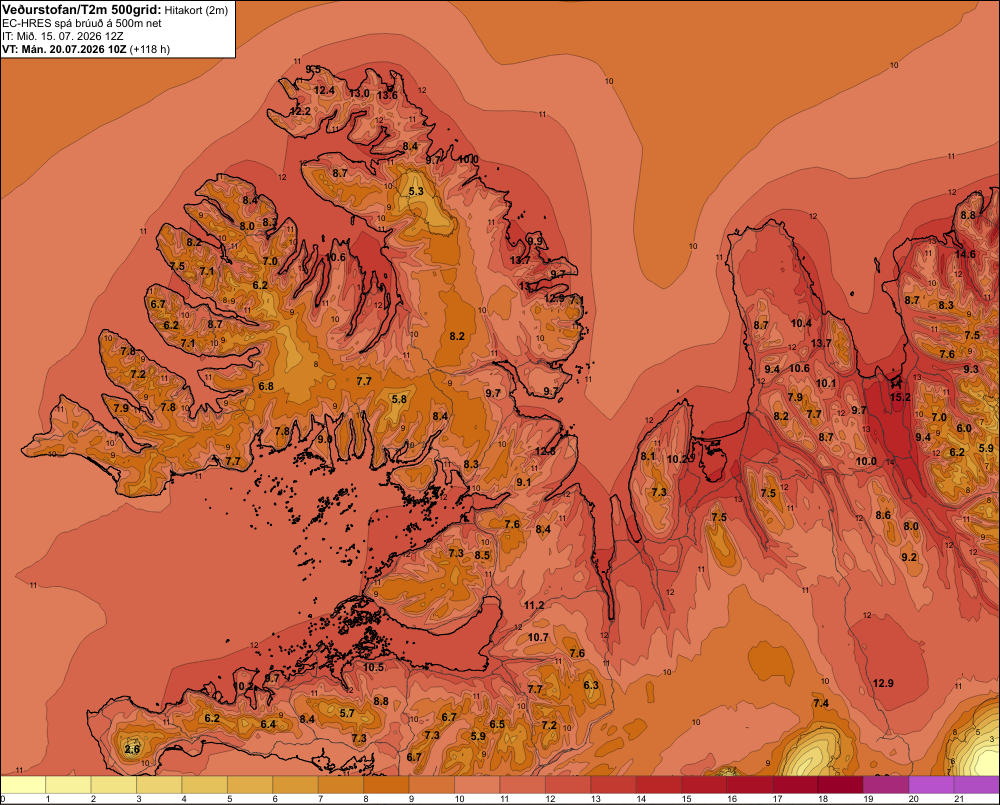1000x805 pixels.
Task: Click the 5.3 temperature value
Action: (416, 191)
